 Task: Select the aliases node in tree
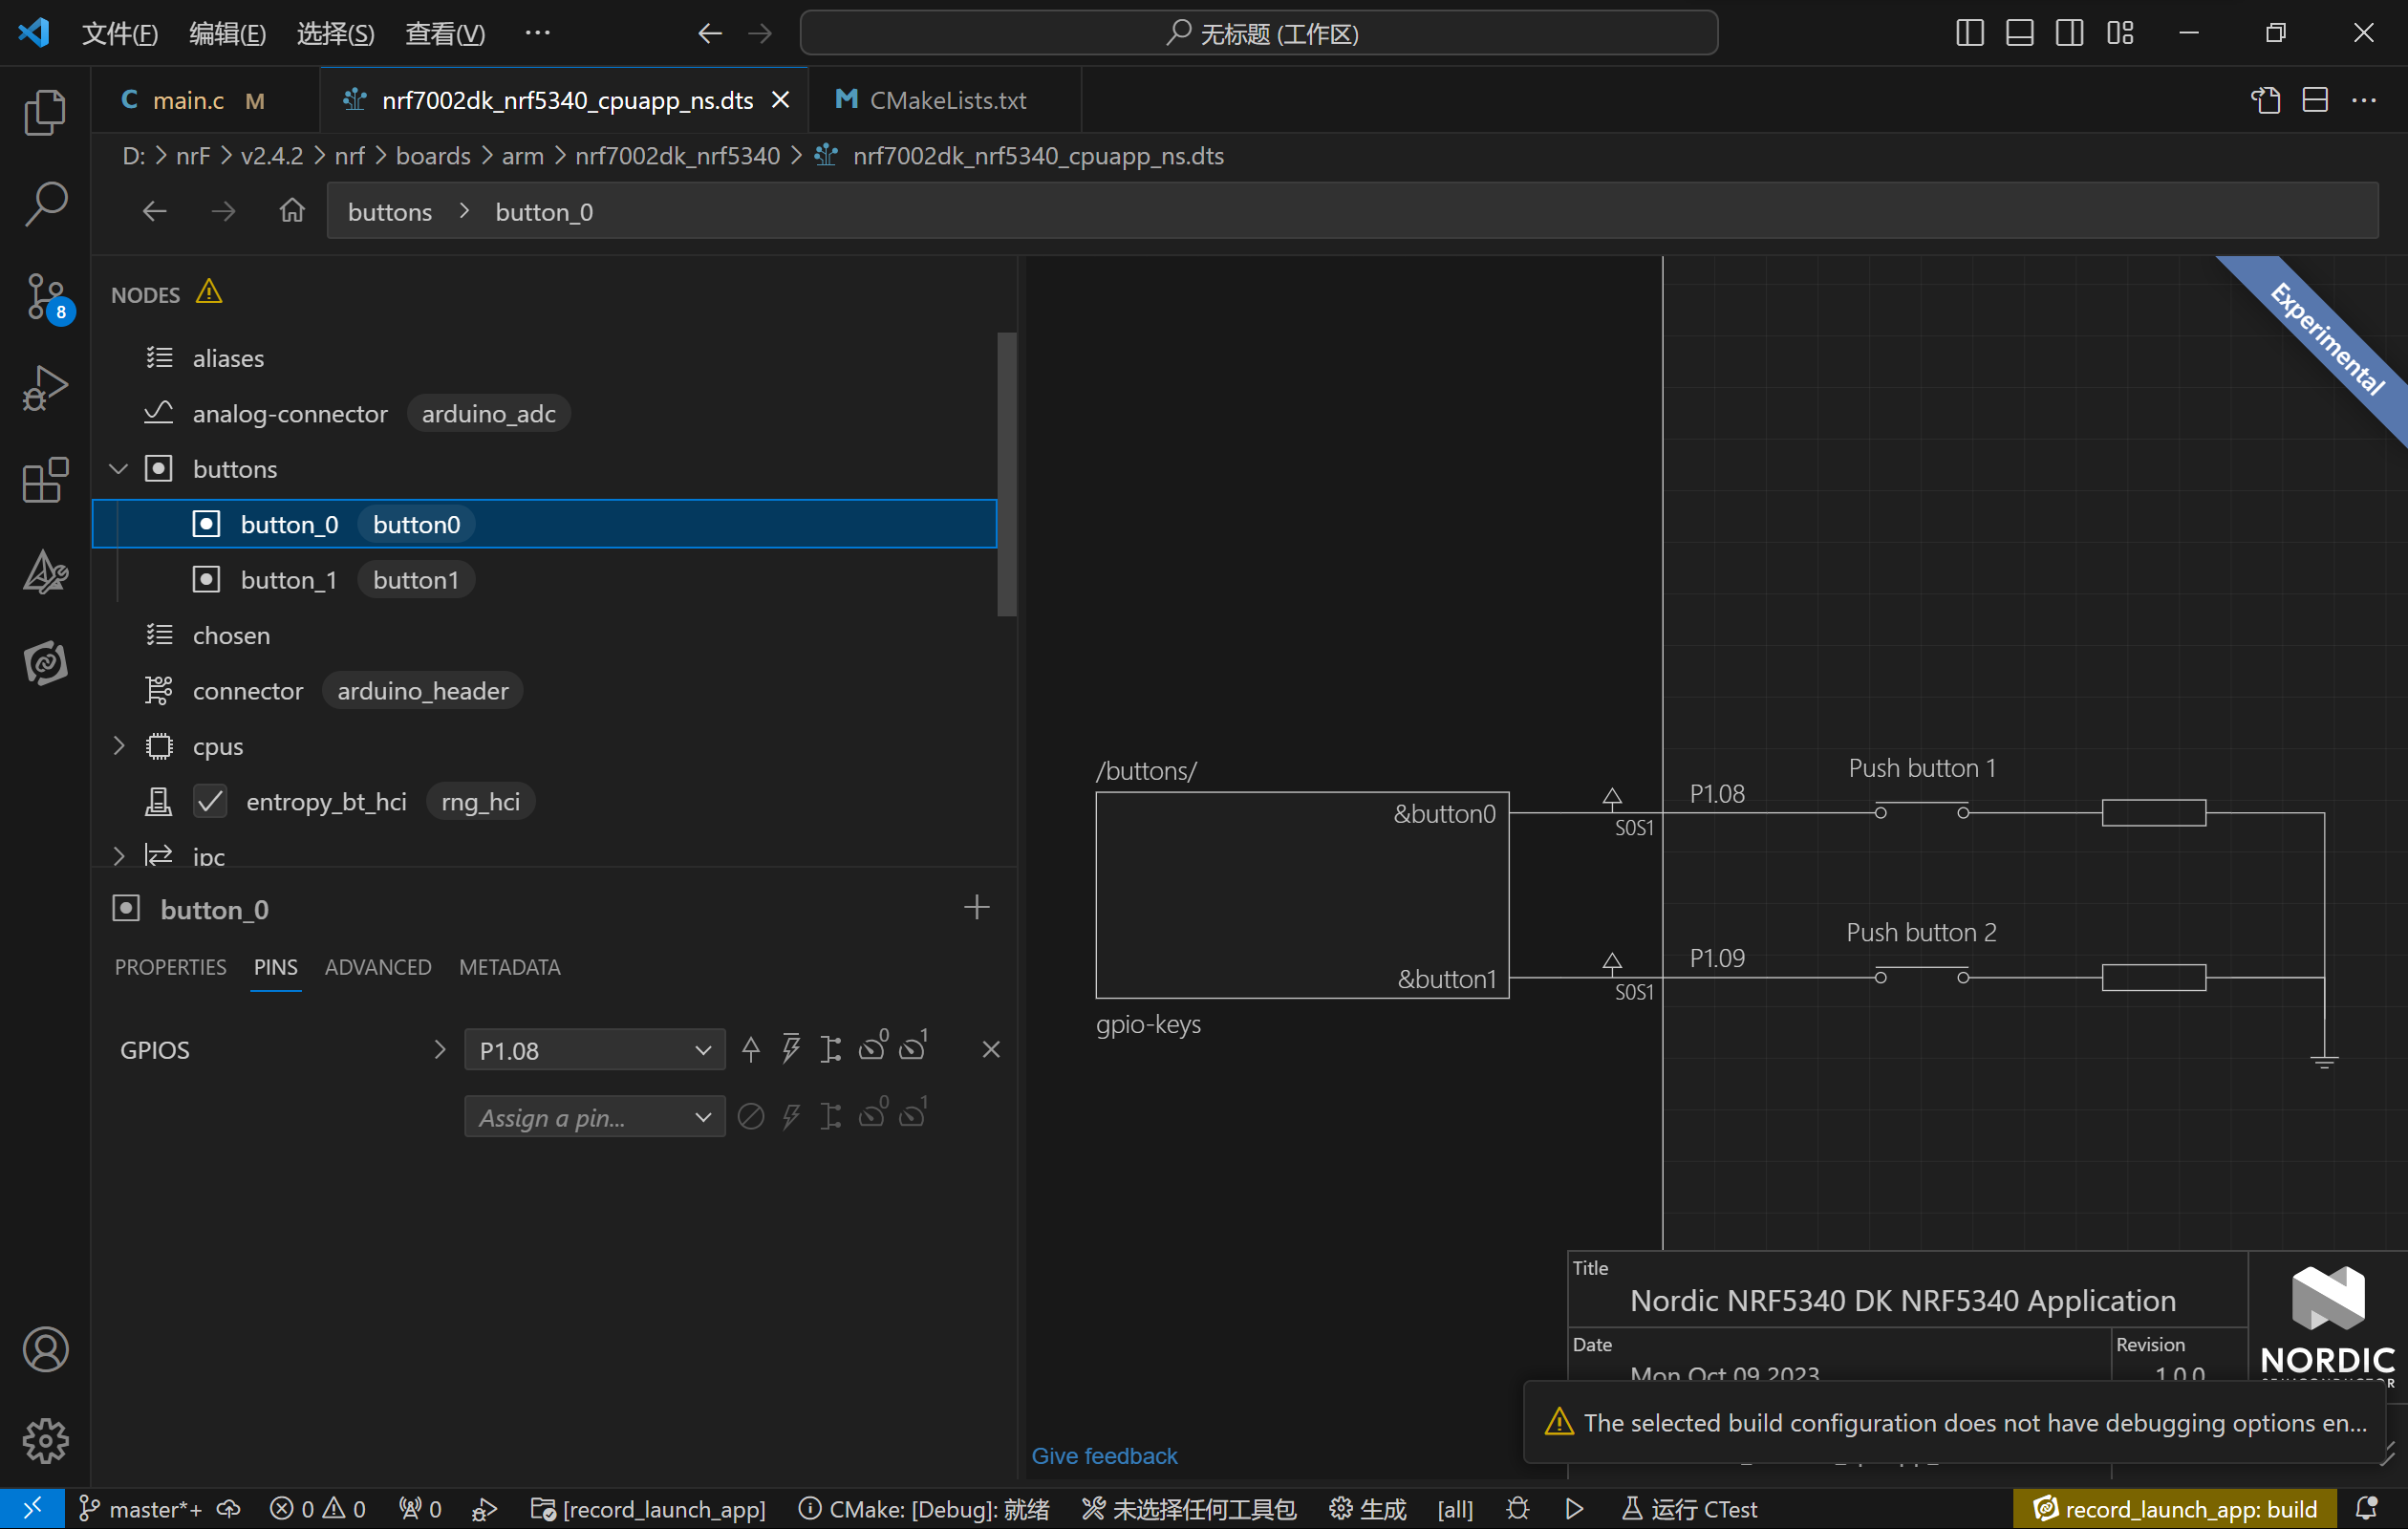click(x=545, y=358)
